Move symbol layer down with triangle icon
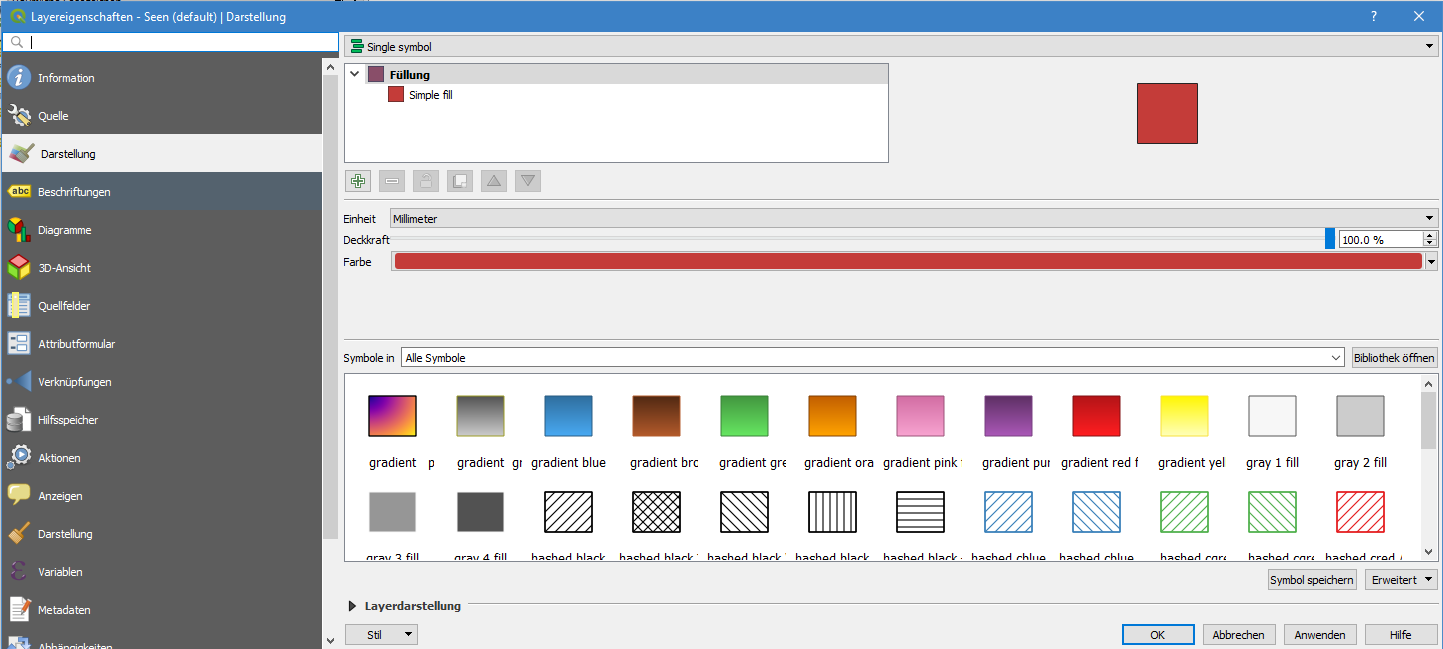This screenshot has width=1443, height=649. tap(528, 181)
